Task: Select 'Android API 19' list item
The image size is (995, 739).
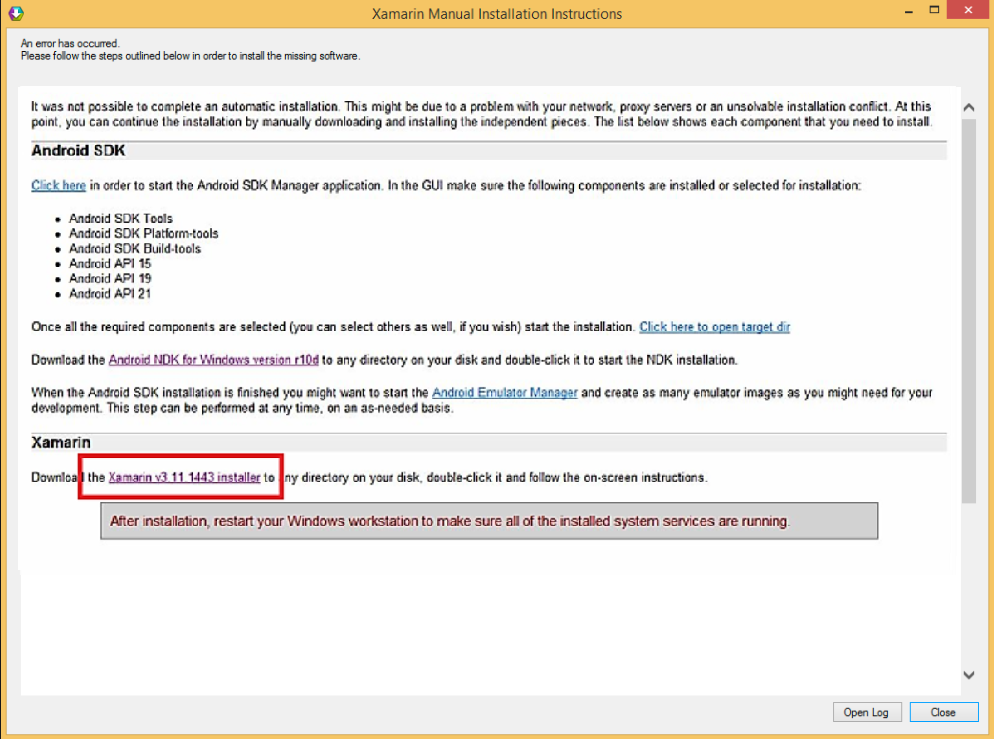Action: tap(110, 278)
